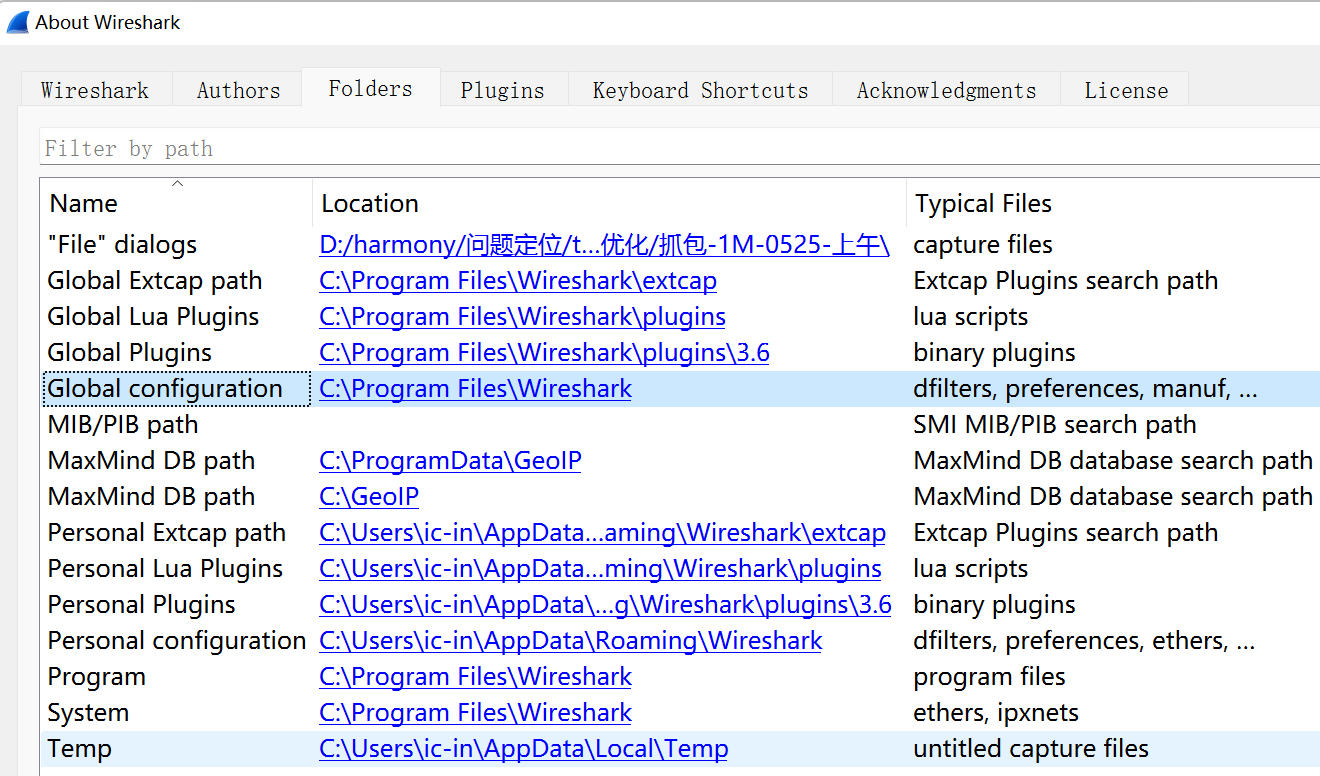Click "dfilters, preferences, manuf" cell

1085,389
